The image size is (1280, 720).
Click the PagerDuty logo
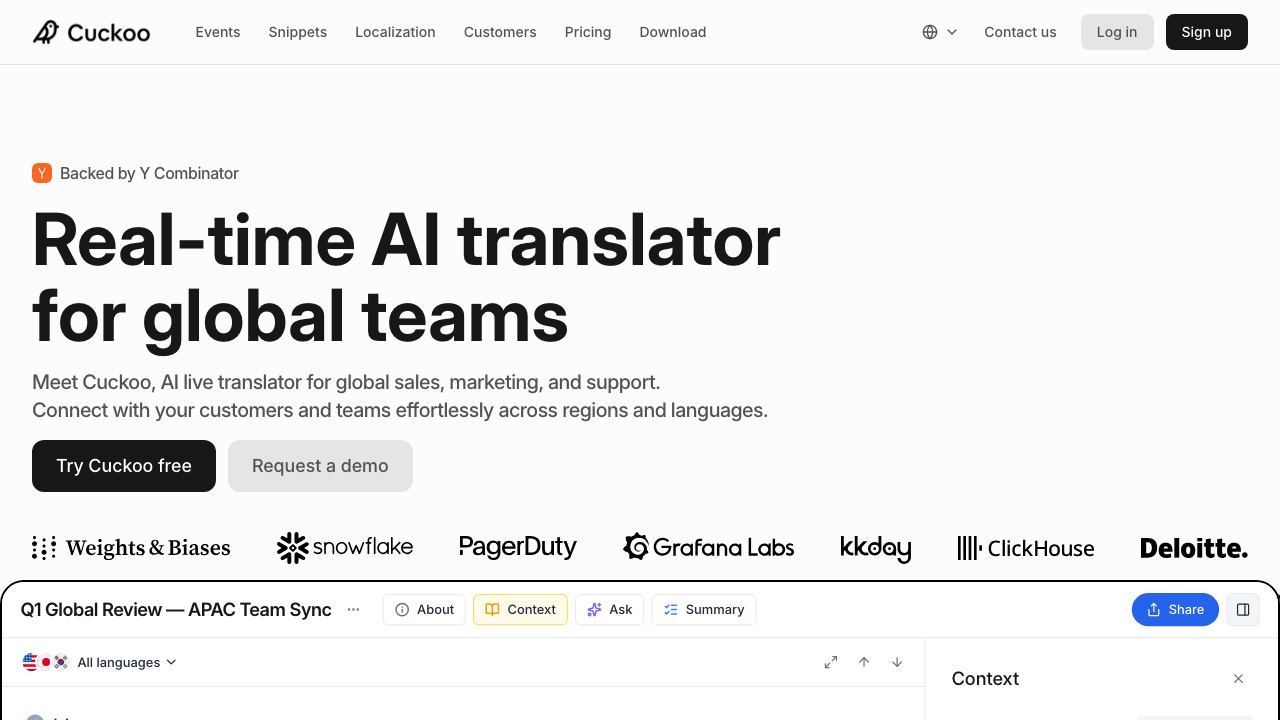(x=518, y=547)
